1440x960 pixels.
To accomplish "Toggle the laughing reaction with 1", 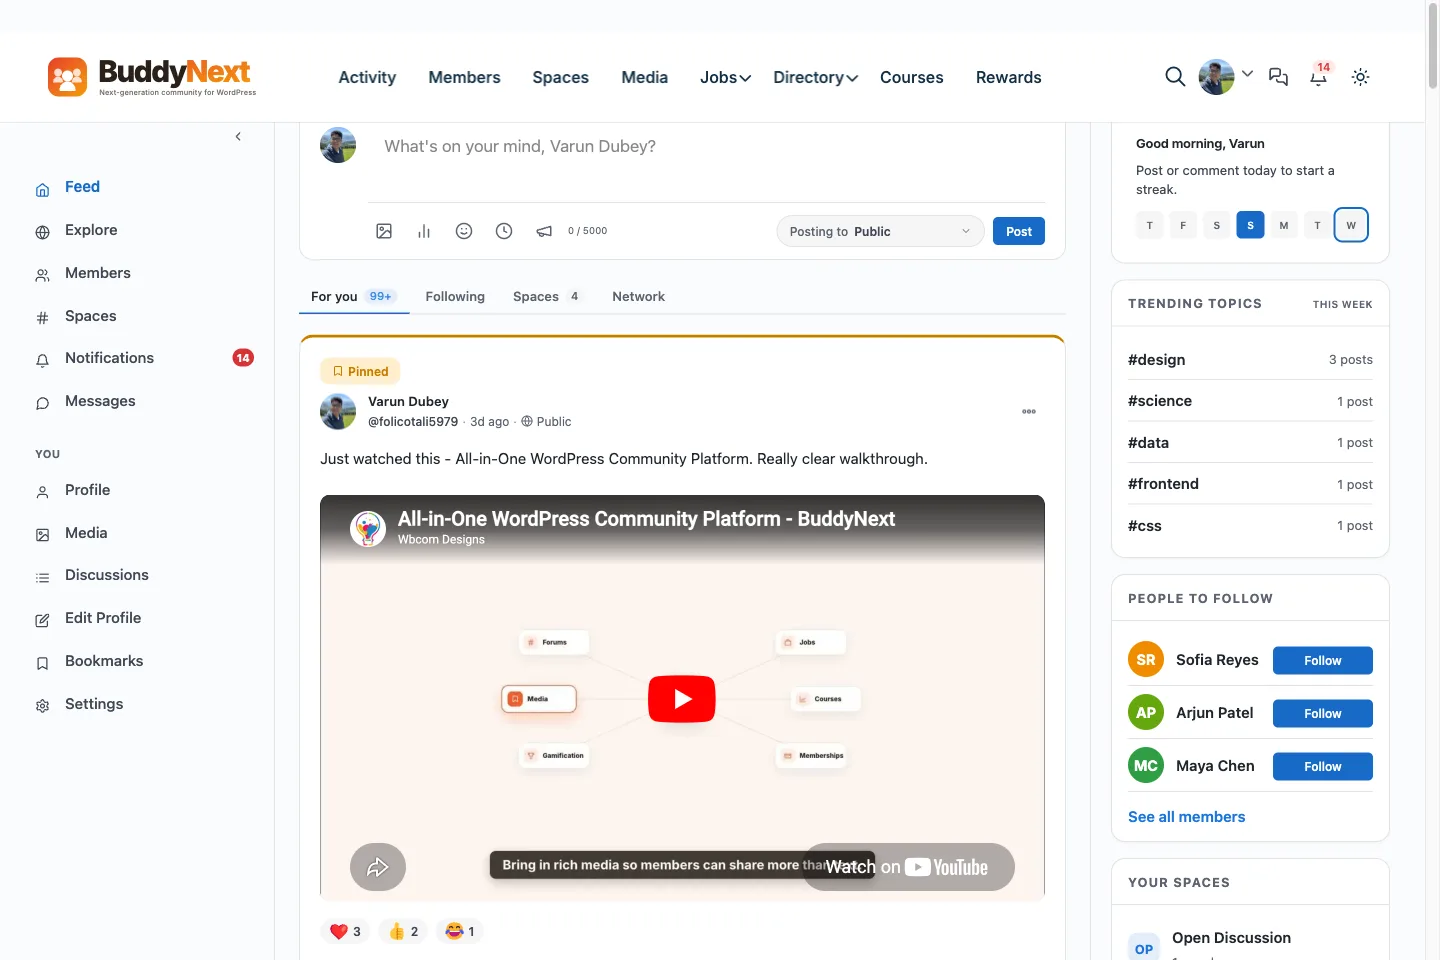I will 460,931.
